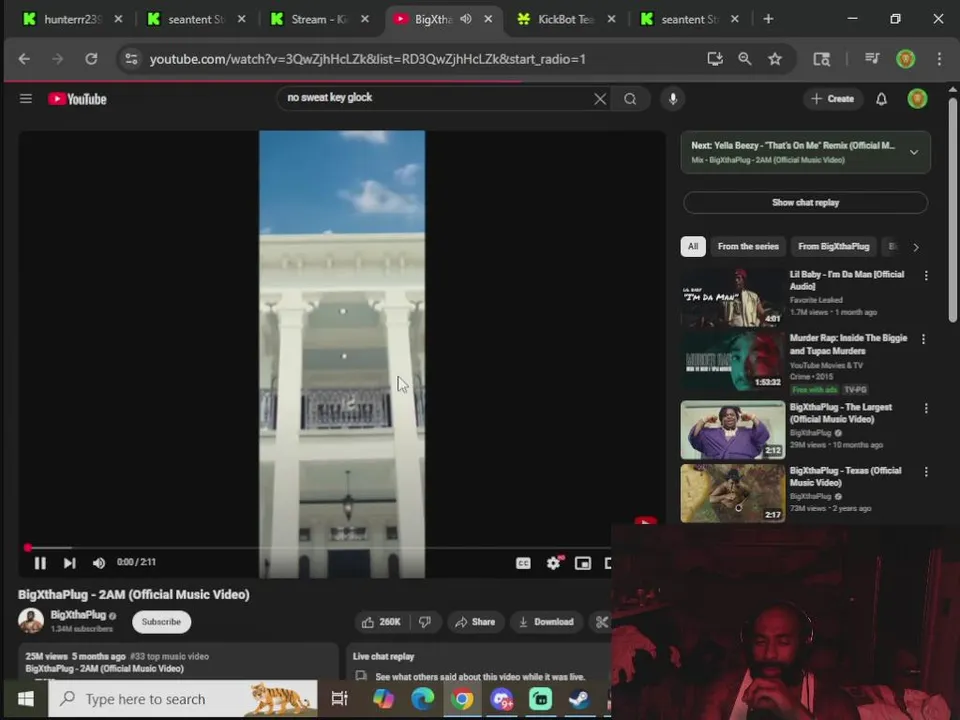
Task: Open Chrome three-dot menu
Action: tap(939, 59)
